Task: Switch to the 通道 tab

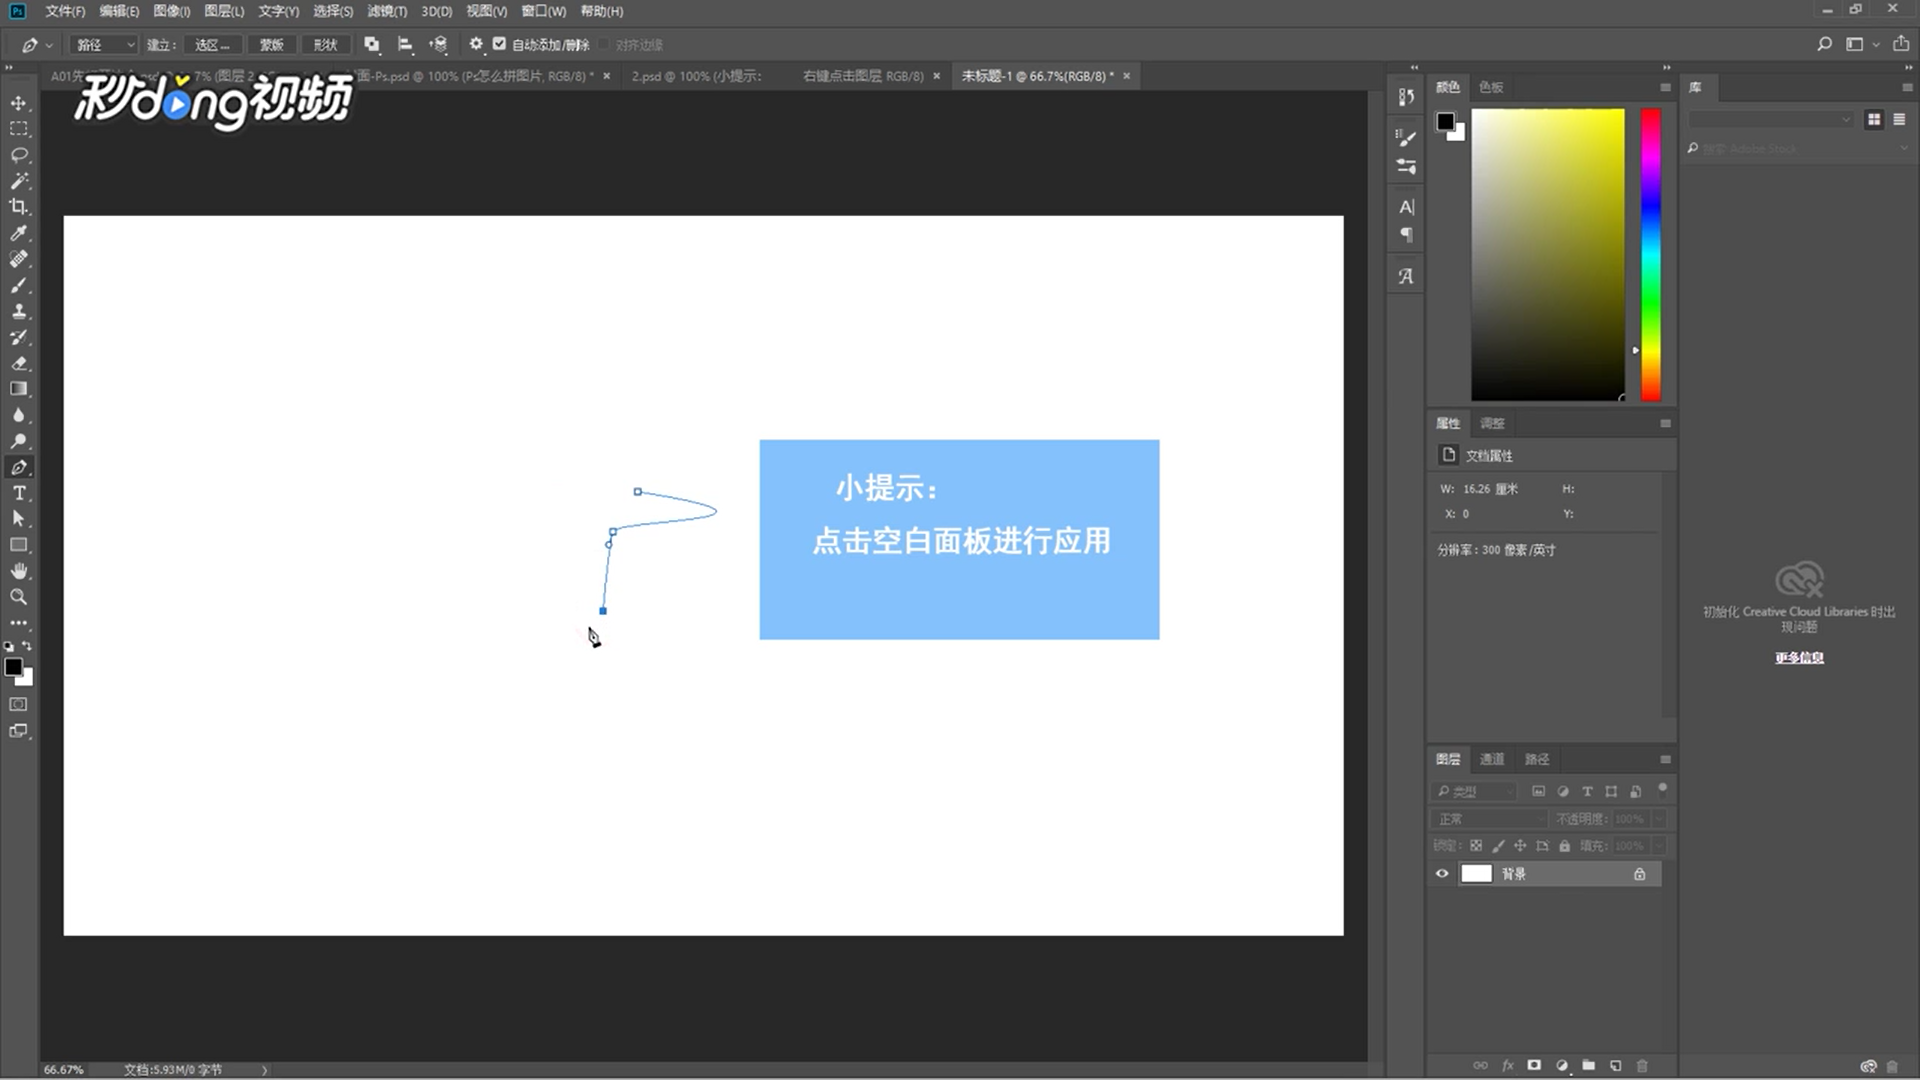Action: point(1491,759)
